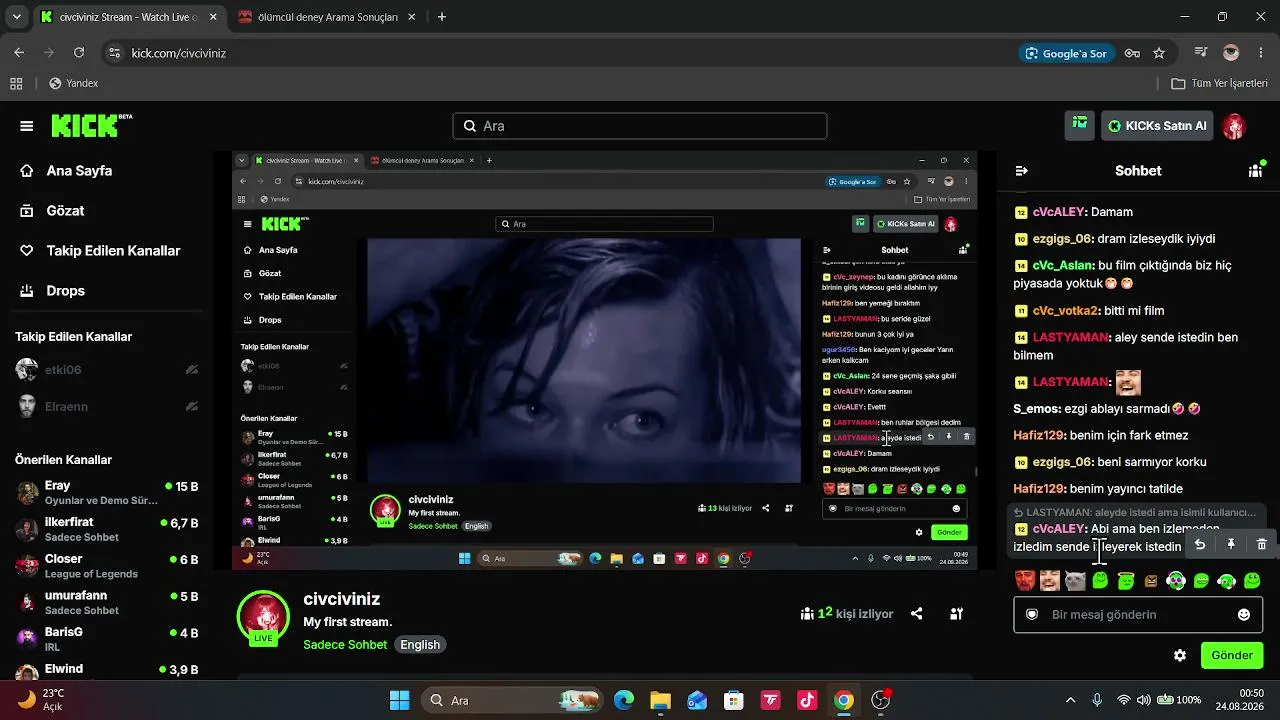Open TikTok from the taskbar
Screen dimensions: 1280x720
[807, 700]
